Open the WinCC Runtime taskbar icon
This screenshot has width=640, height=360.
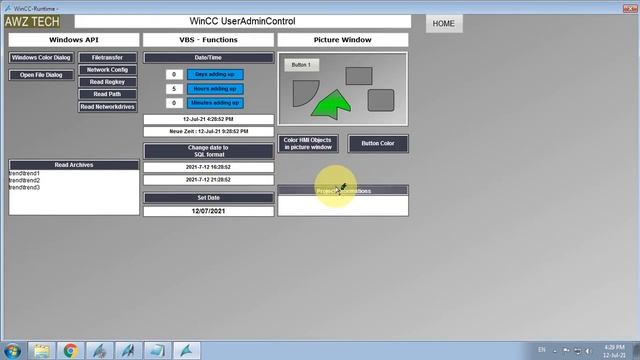click(187, 351)
